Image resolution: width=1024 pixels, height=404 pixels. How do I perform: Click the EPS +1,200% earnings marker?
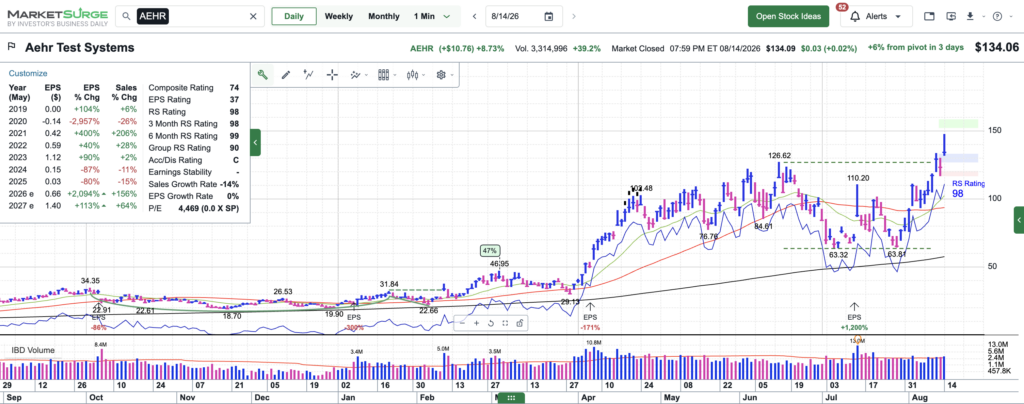coord(854,316)
